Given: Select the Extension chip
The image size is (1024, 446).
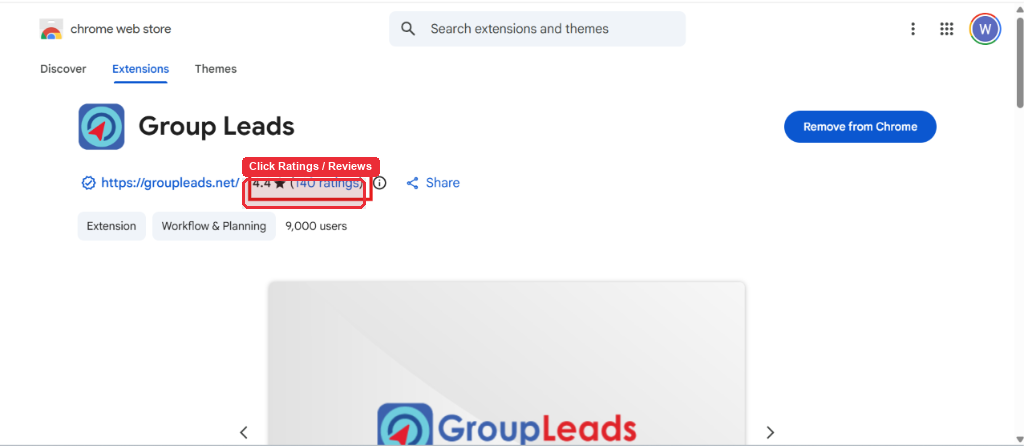Looking at the screenshot, I should tap(112, 226).
